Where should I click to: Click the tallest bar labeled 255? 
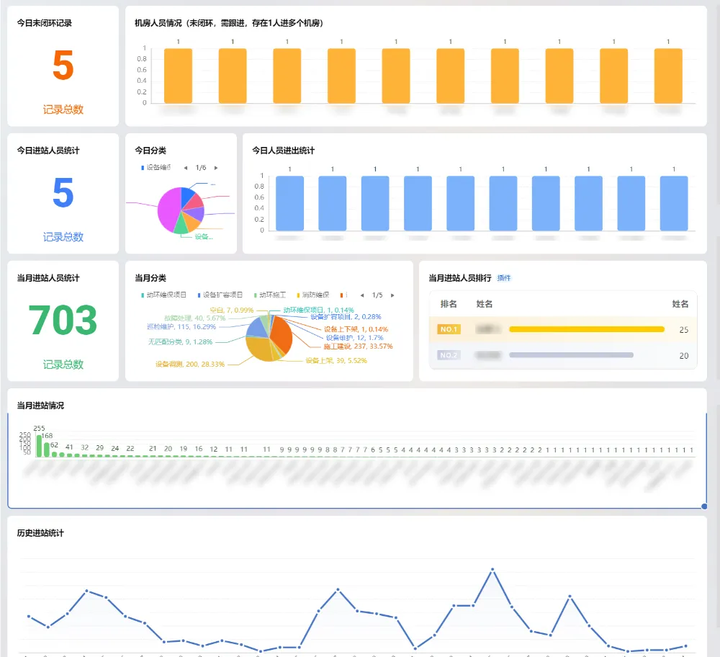tap(39, 446)
